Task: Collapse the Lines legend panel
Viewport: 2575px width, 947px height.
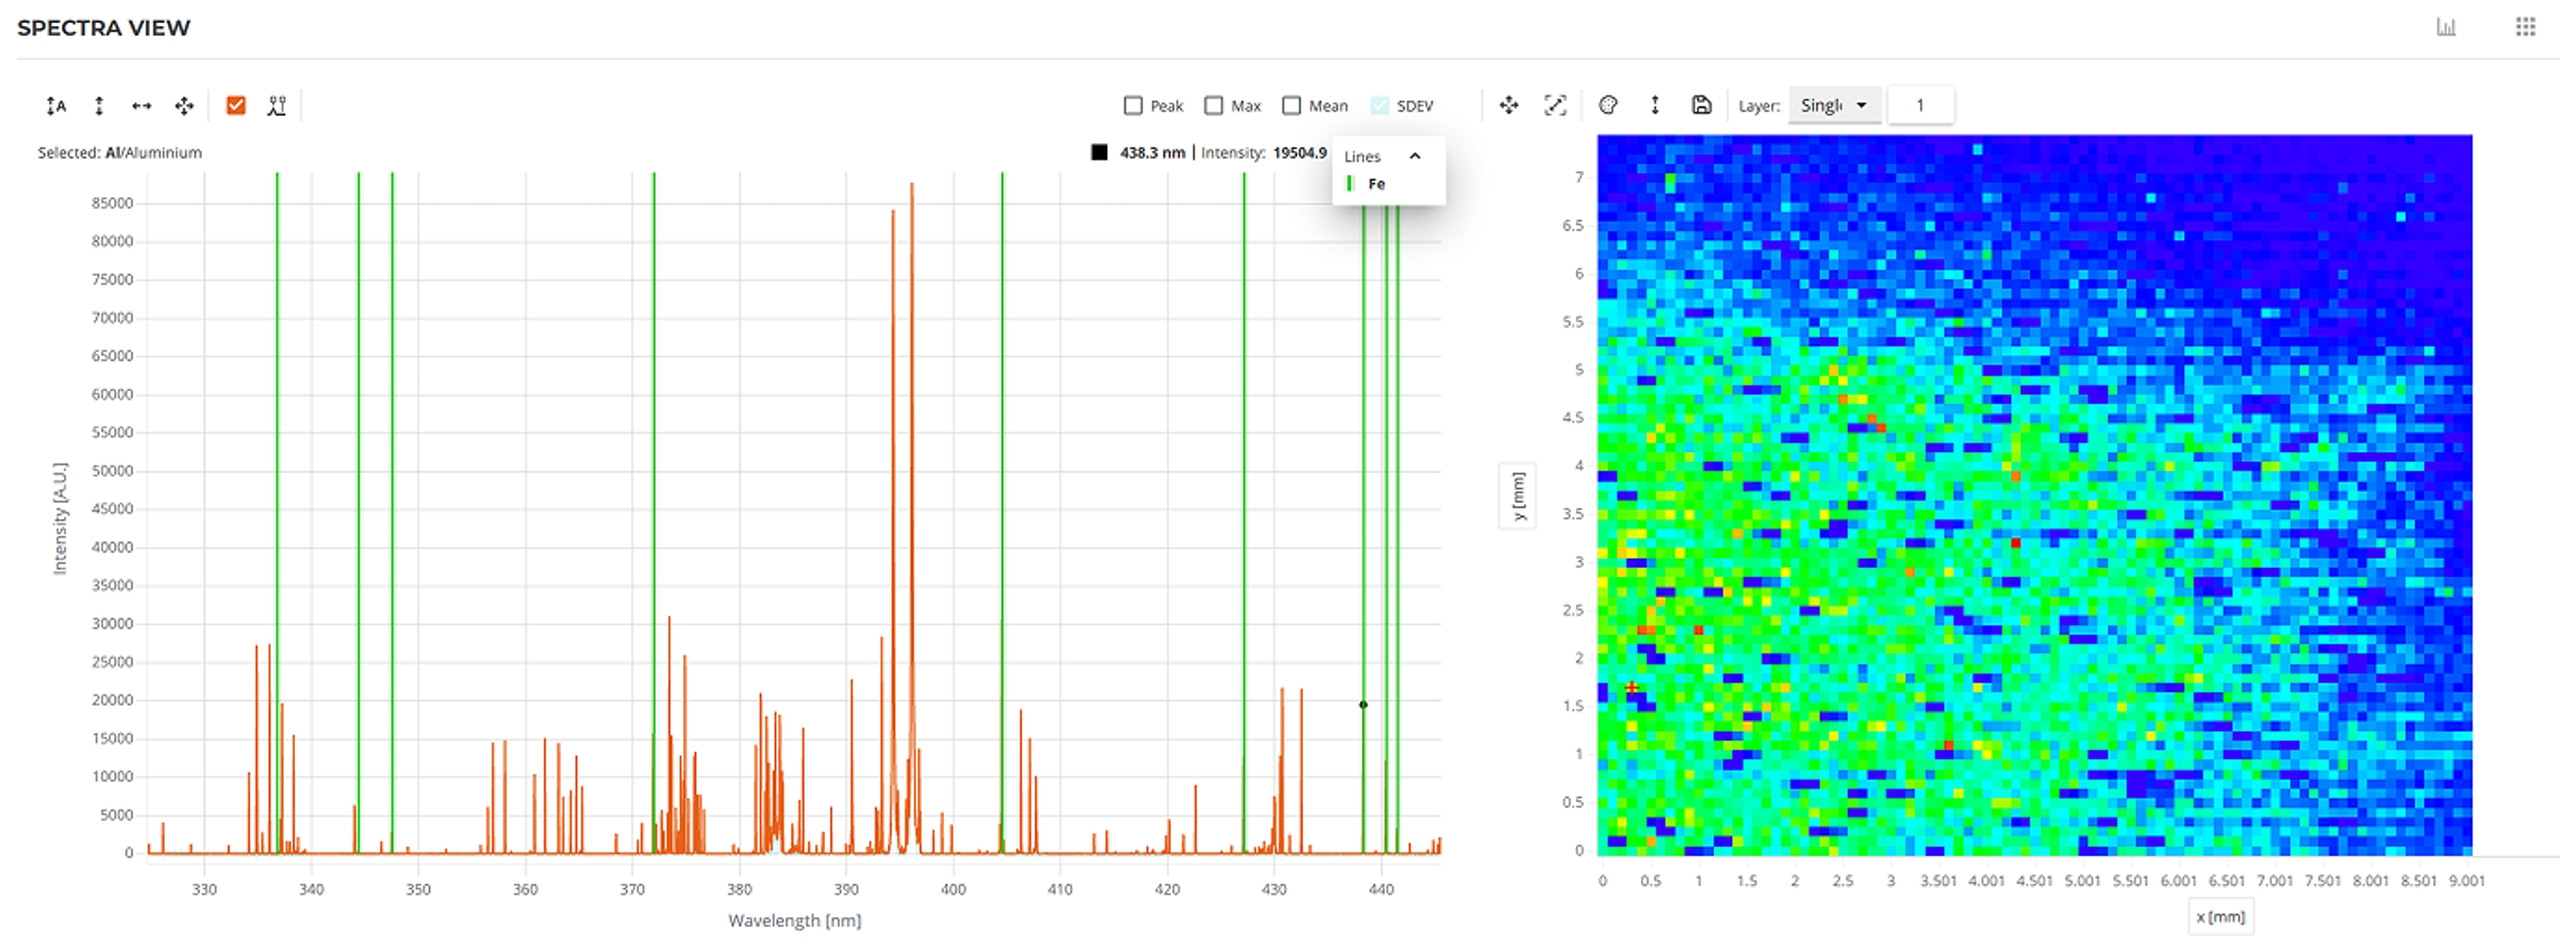Action: pyautogui.click(x=1415, y=156)
